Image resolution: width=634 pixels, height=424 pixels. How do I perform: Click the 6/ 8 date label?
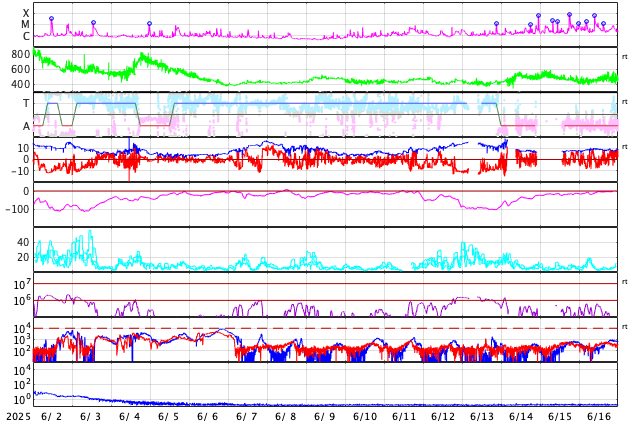[285, 416]
